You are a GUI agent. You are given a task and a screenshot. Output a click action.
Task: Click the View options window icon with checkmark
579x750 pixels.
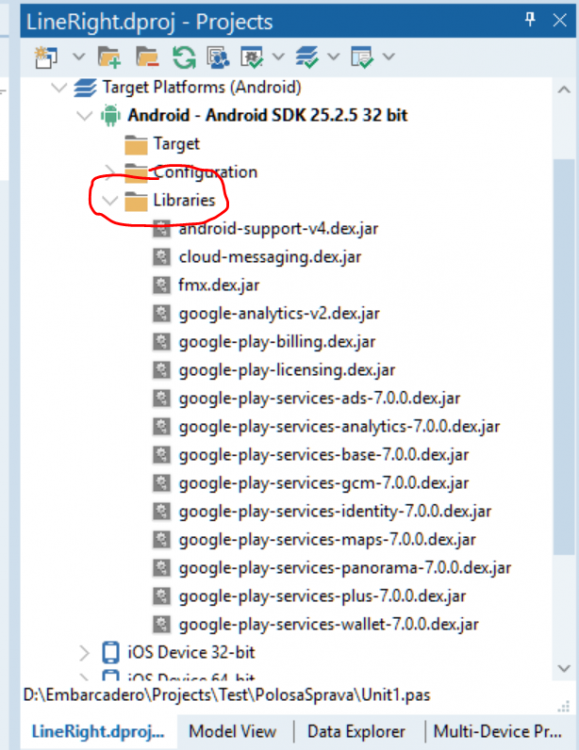point(362,57)
